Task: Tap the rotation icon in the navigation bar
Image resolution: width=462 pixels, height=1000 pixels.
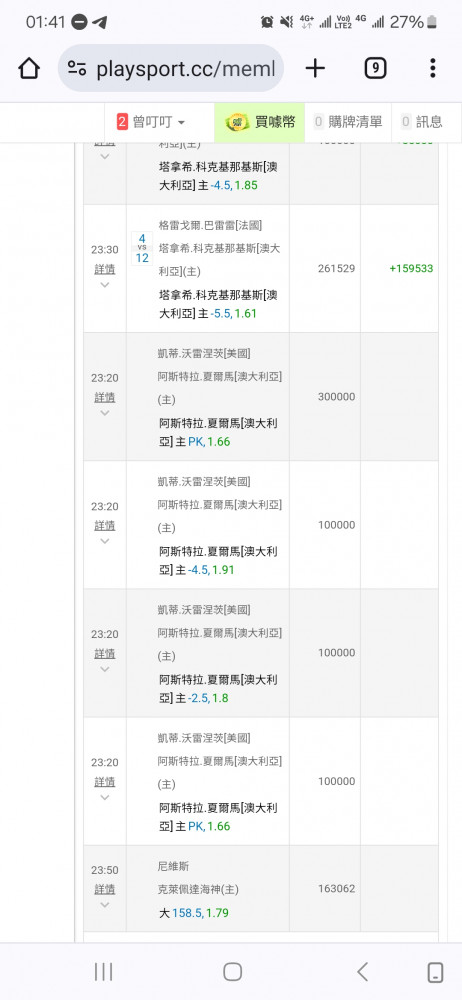Action: [435, 972]
